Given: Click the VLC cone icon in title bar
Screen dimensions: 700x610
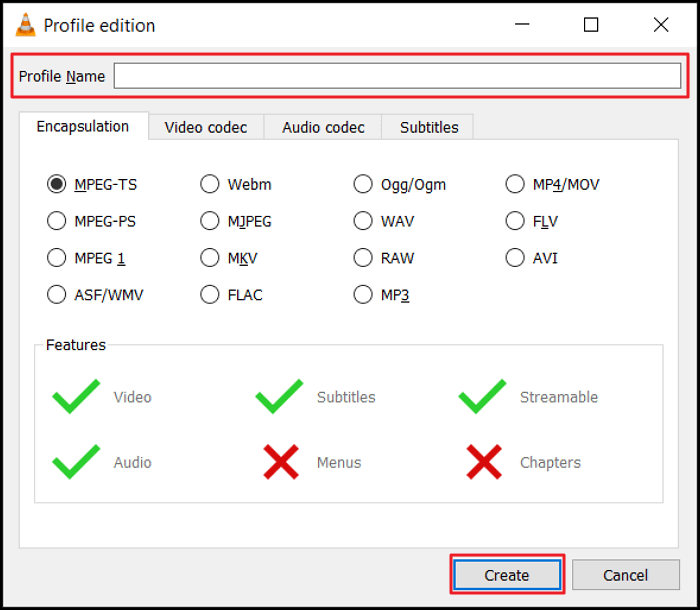Looking at the screenshot, I should click(26, 25).
